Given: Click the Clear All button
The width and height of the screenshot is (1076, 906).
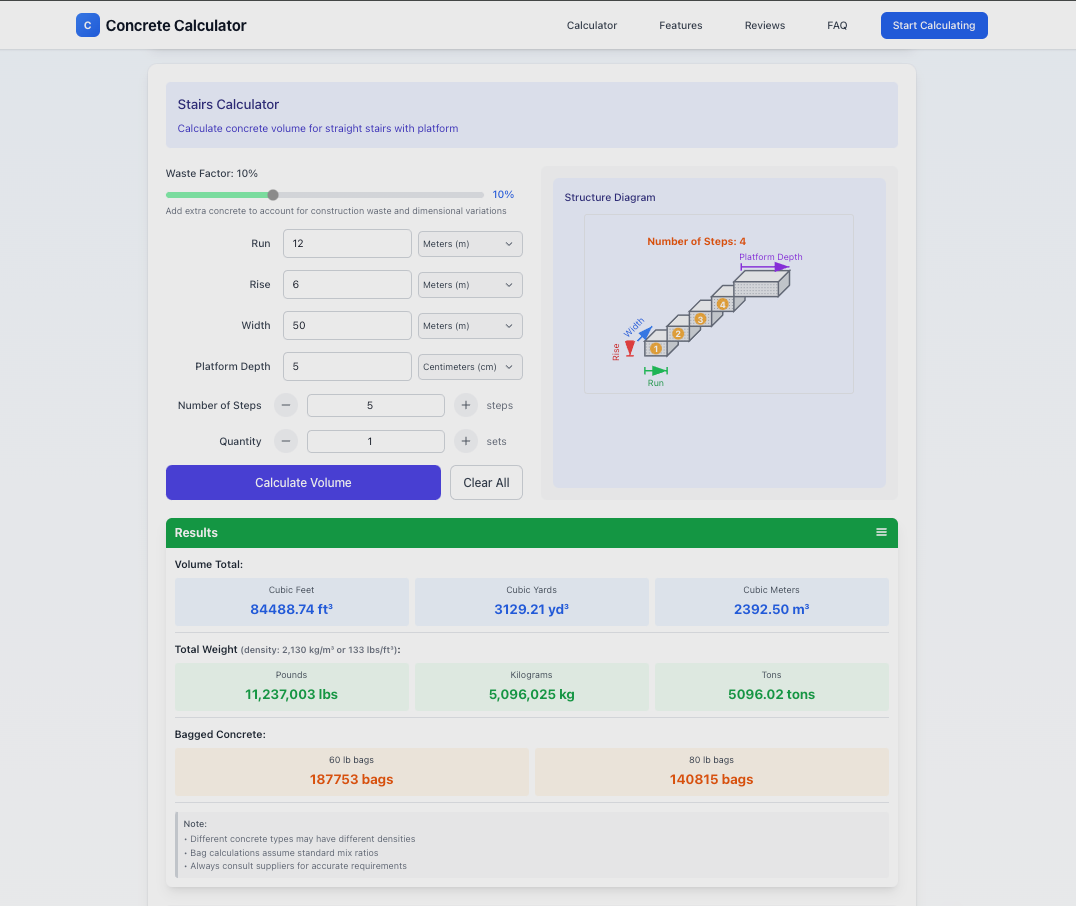Looking at the screenshot, I should (x=486, y=483).
